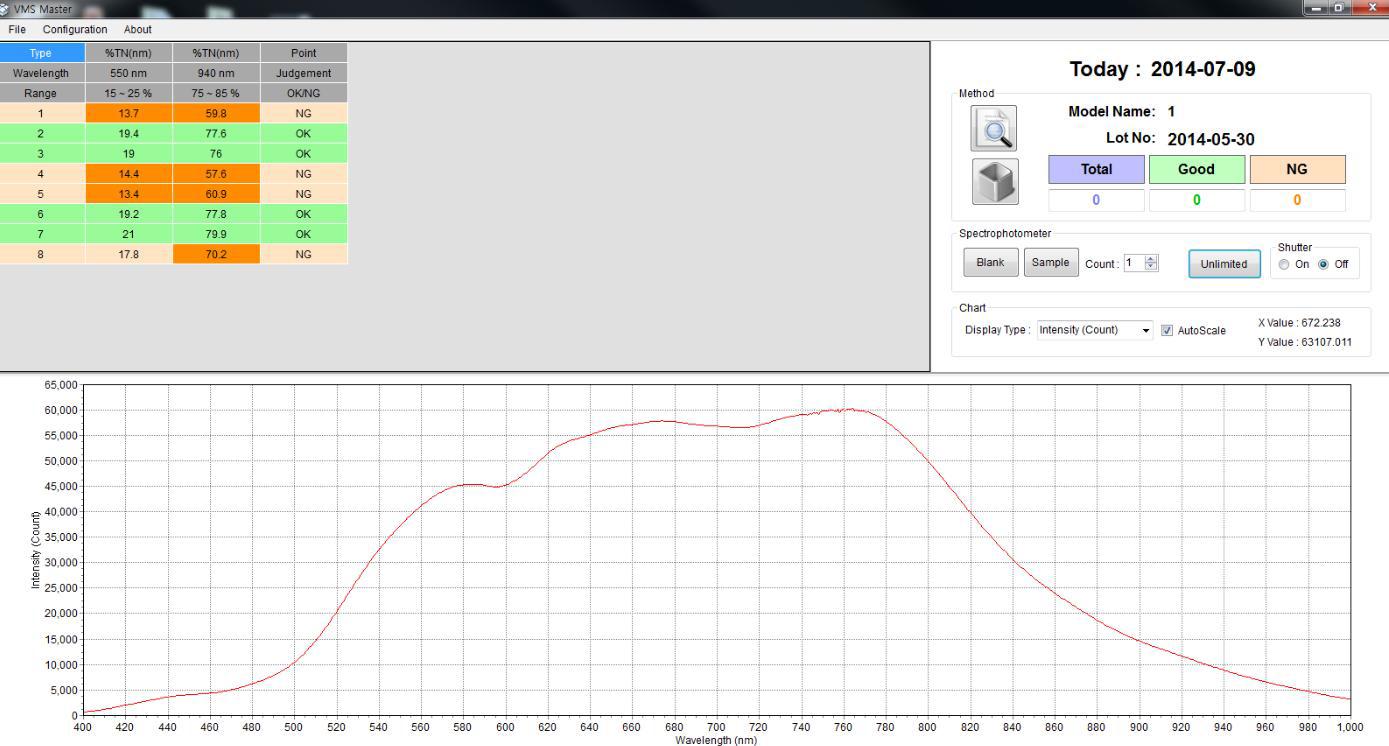Viewport: 1389px width, 746px height.
Task: Click the Lot No value 2014-05-30
Action: [x=1211, y=140]
